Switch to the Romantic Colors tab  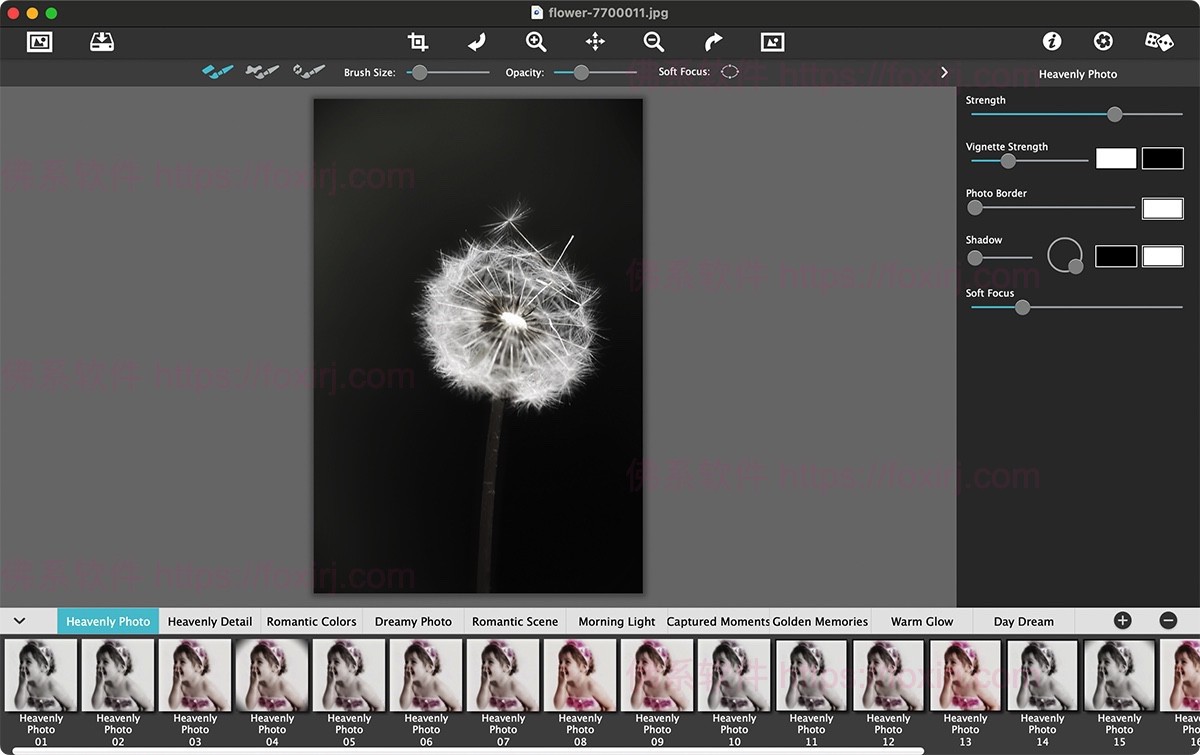[x=311, y=621]
